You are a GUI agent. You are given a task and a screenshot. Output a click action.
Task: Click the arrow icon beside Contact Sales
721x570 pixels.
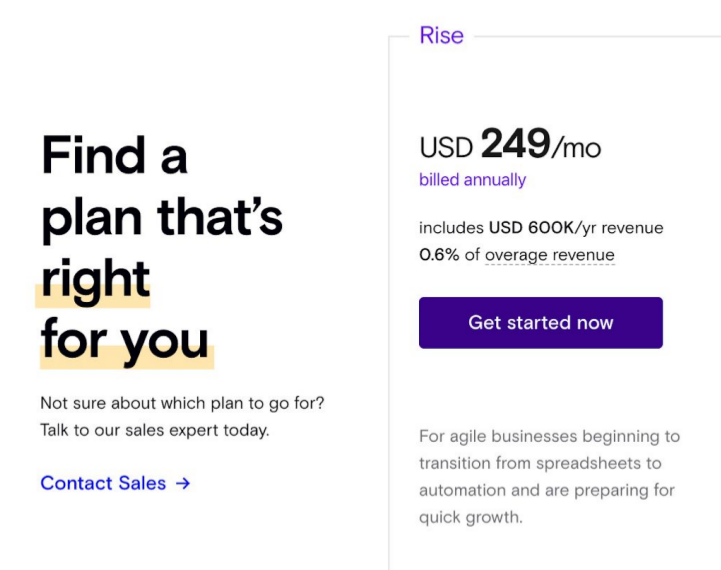point(182,483)
